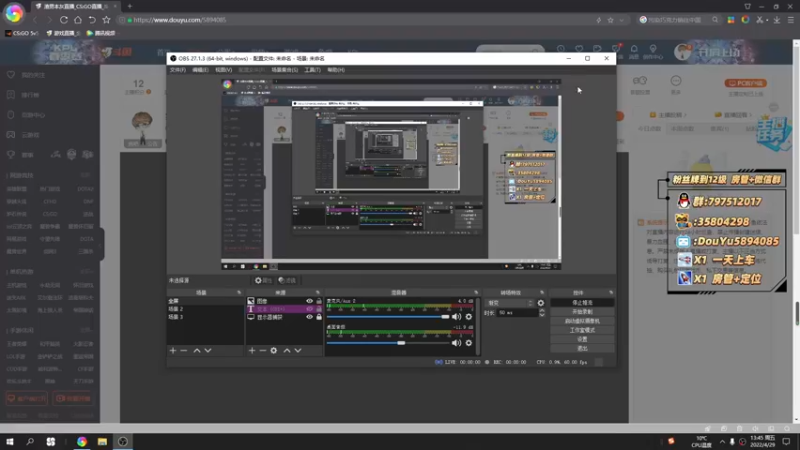800x450 pixels.
Task: Move source down in the Sources panel
Action: pos(298,351)
